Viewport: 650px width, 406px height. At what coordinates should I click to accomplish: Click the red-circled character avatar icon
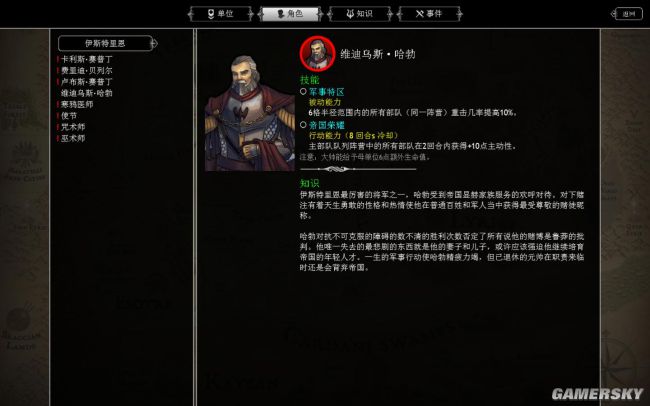[x=318, y=54]
